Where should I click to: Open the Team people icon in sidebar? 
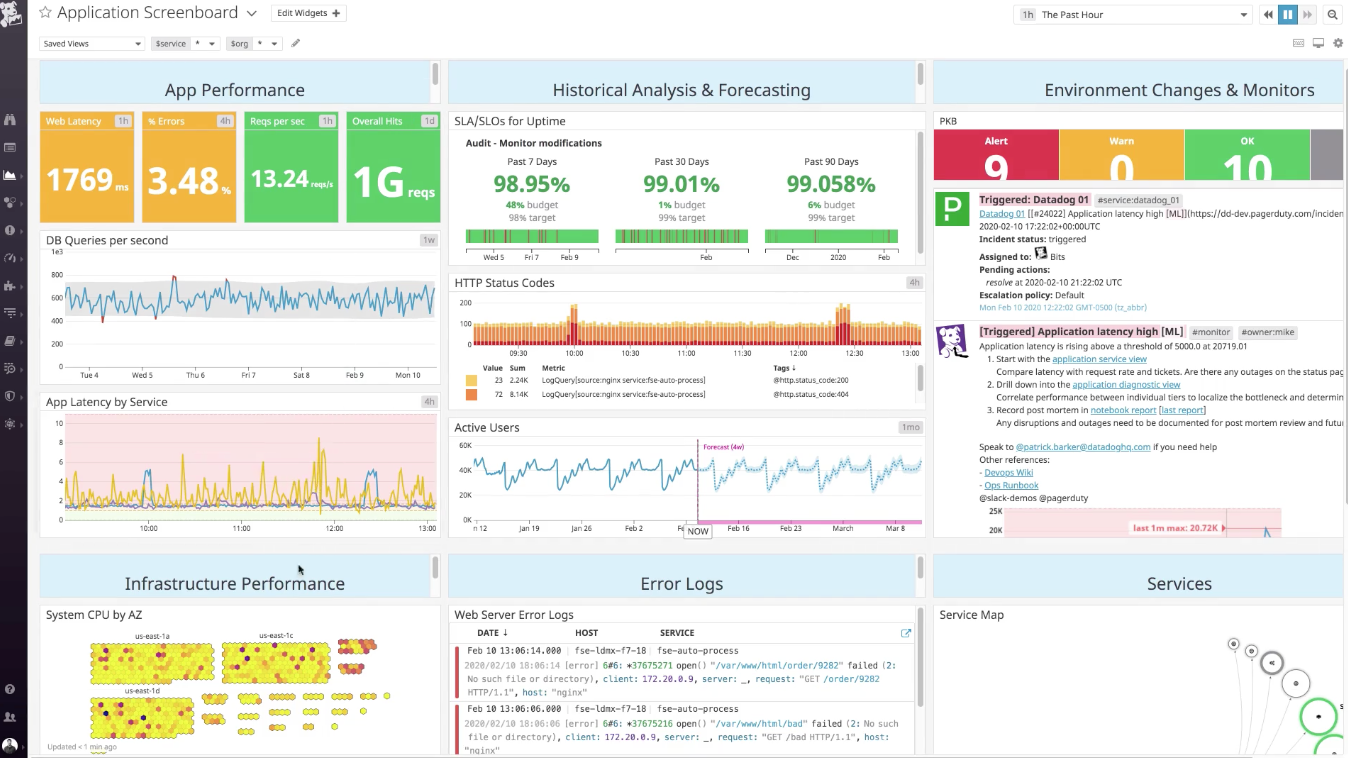pyautogui.click(x=10, y=717)
